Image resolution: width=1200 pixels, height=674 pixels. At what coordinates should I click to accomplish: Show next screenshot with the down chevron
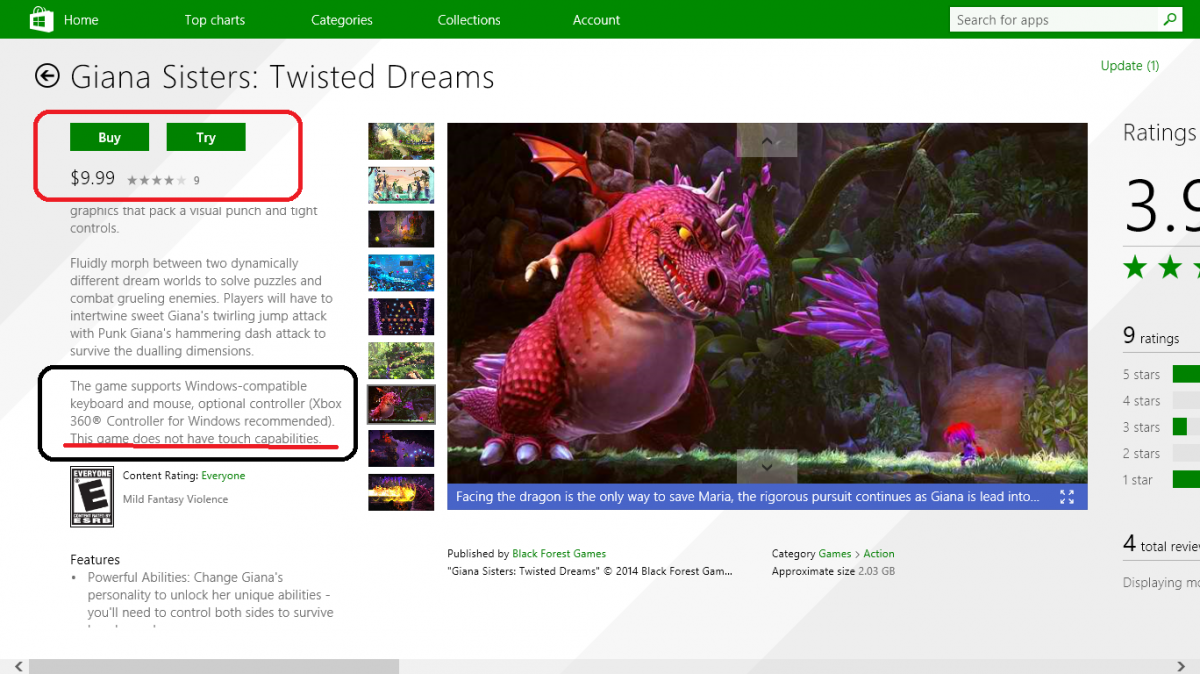tap(767, 466)
